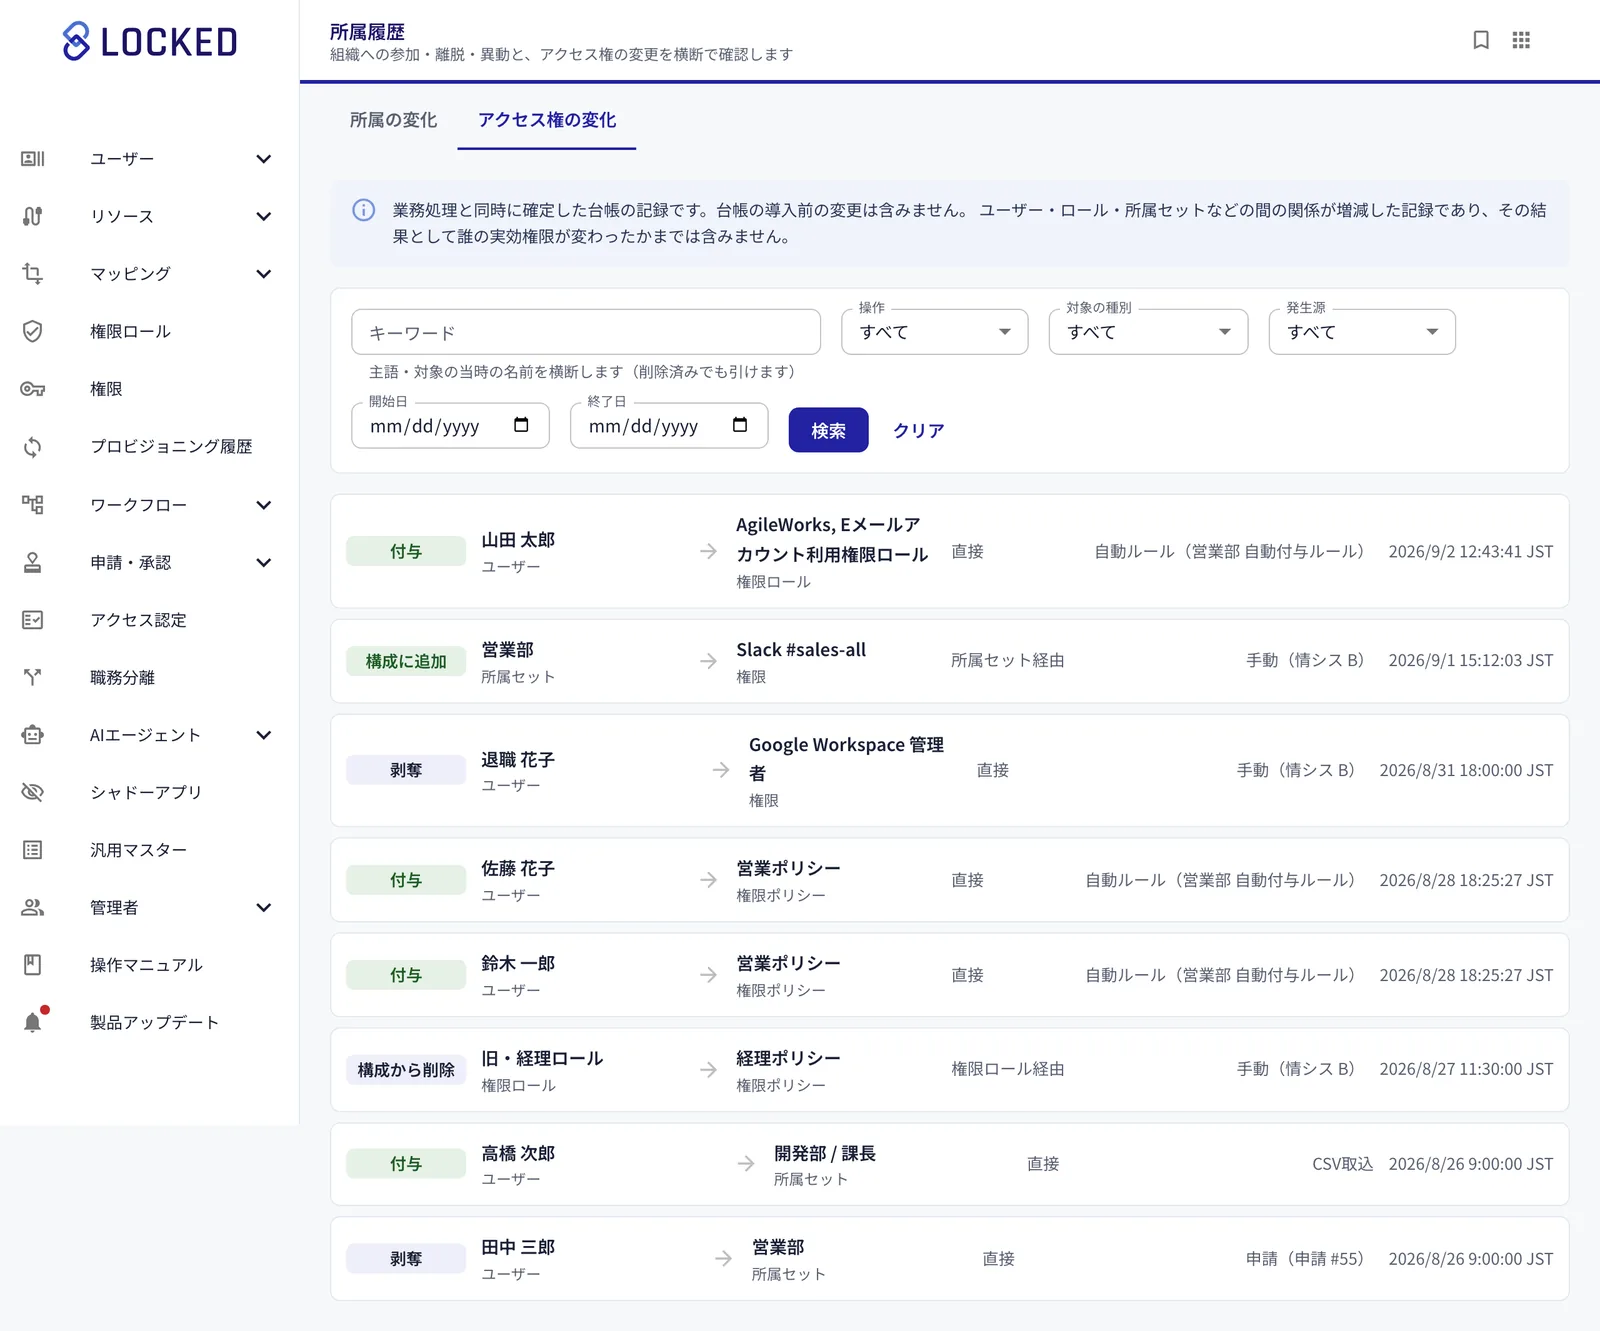The image size is (1600, 1331).
Task: Click the ワークフロー sidebar icon
Action: [33, 505]
